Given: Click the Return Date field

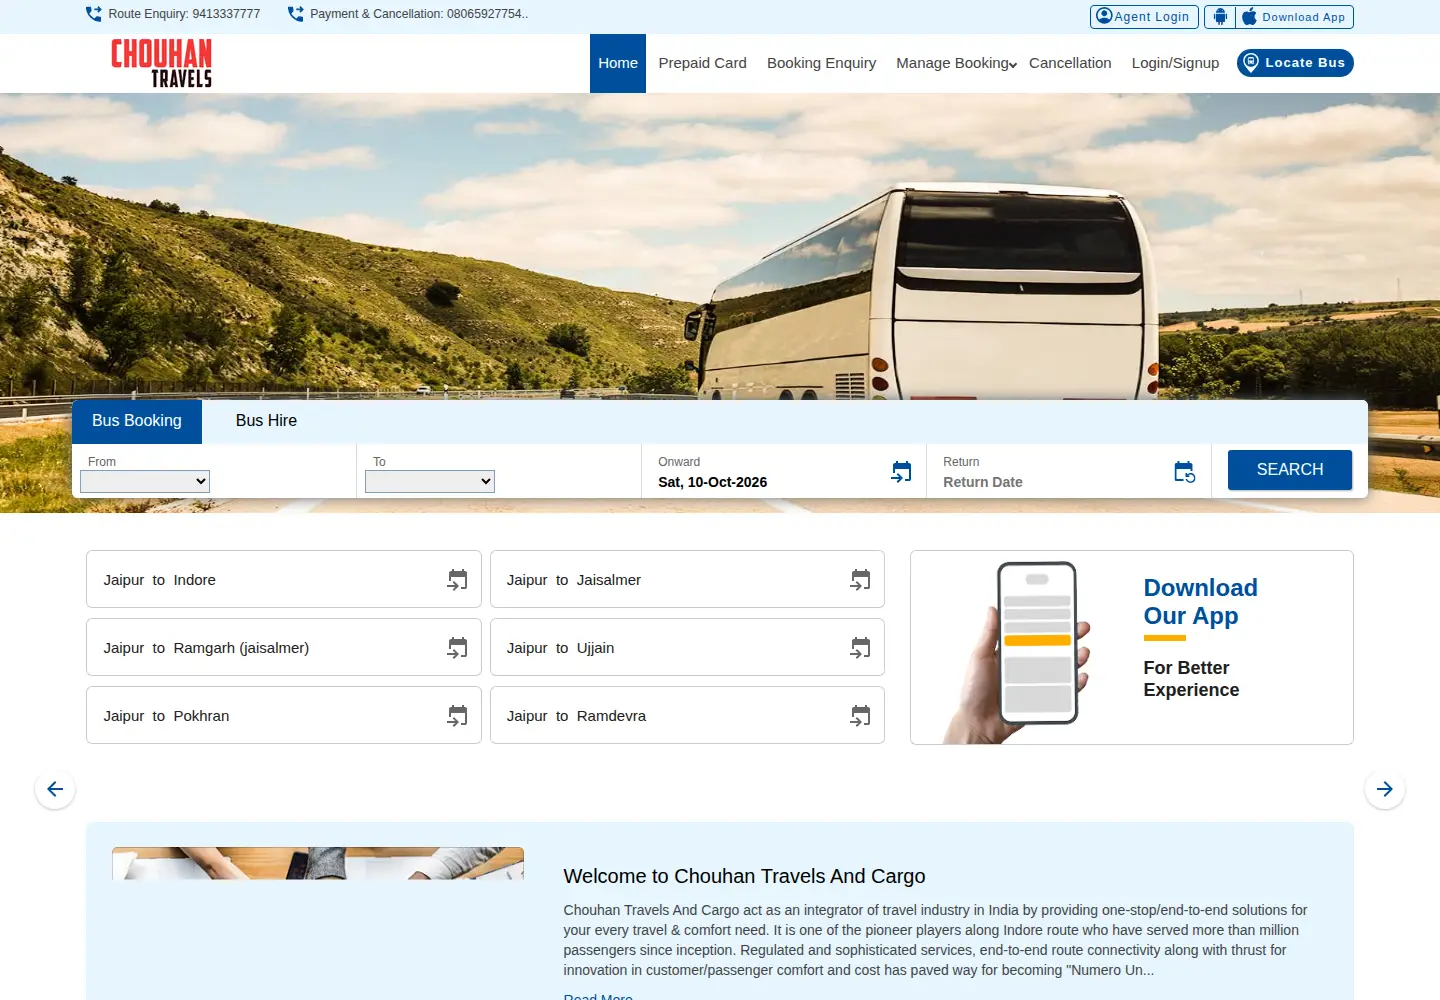Looking at the screenshot, I should (1069, 471).
